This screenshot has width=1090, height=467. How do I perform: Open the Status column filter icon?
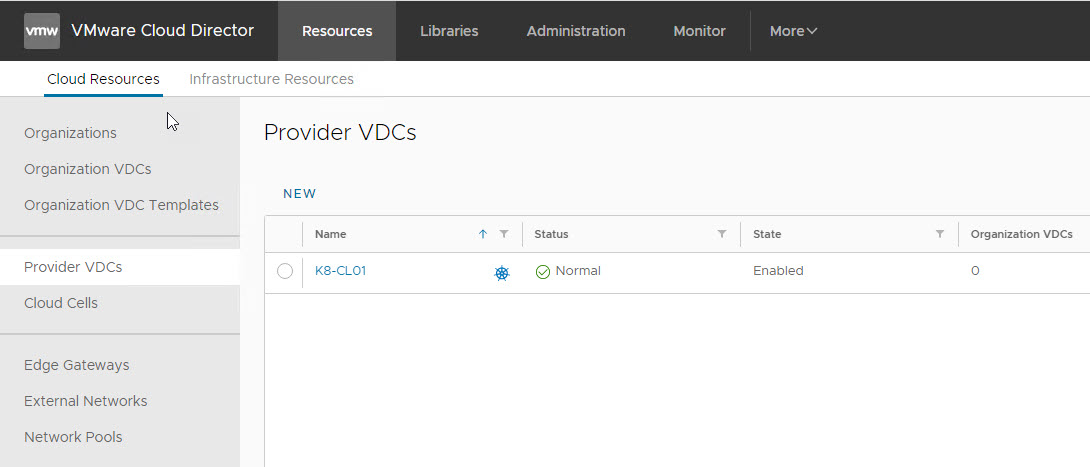point(722,234)
